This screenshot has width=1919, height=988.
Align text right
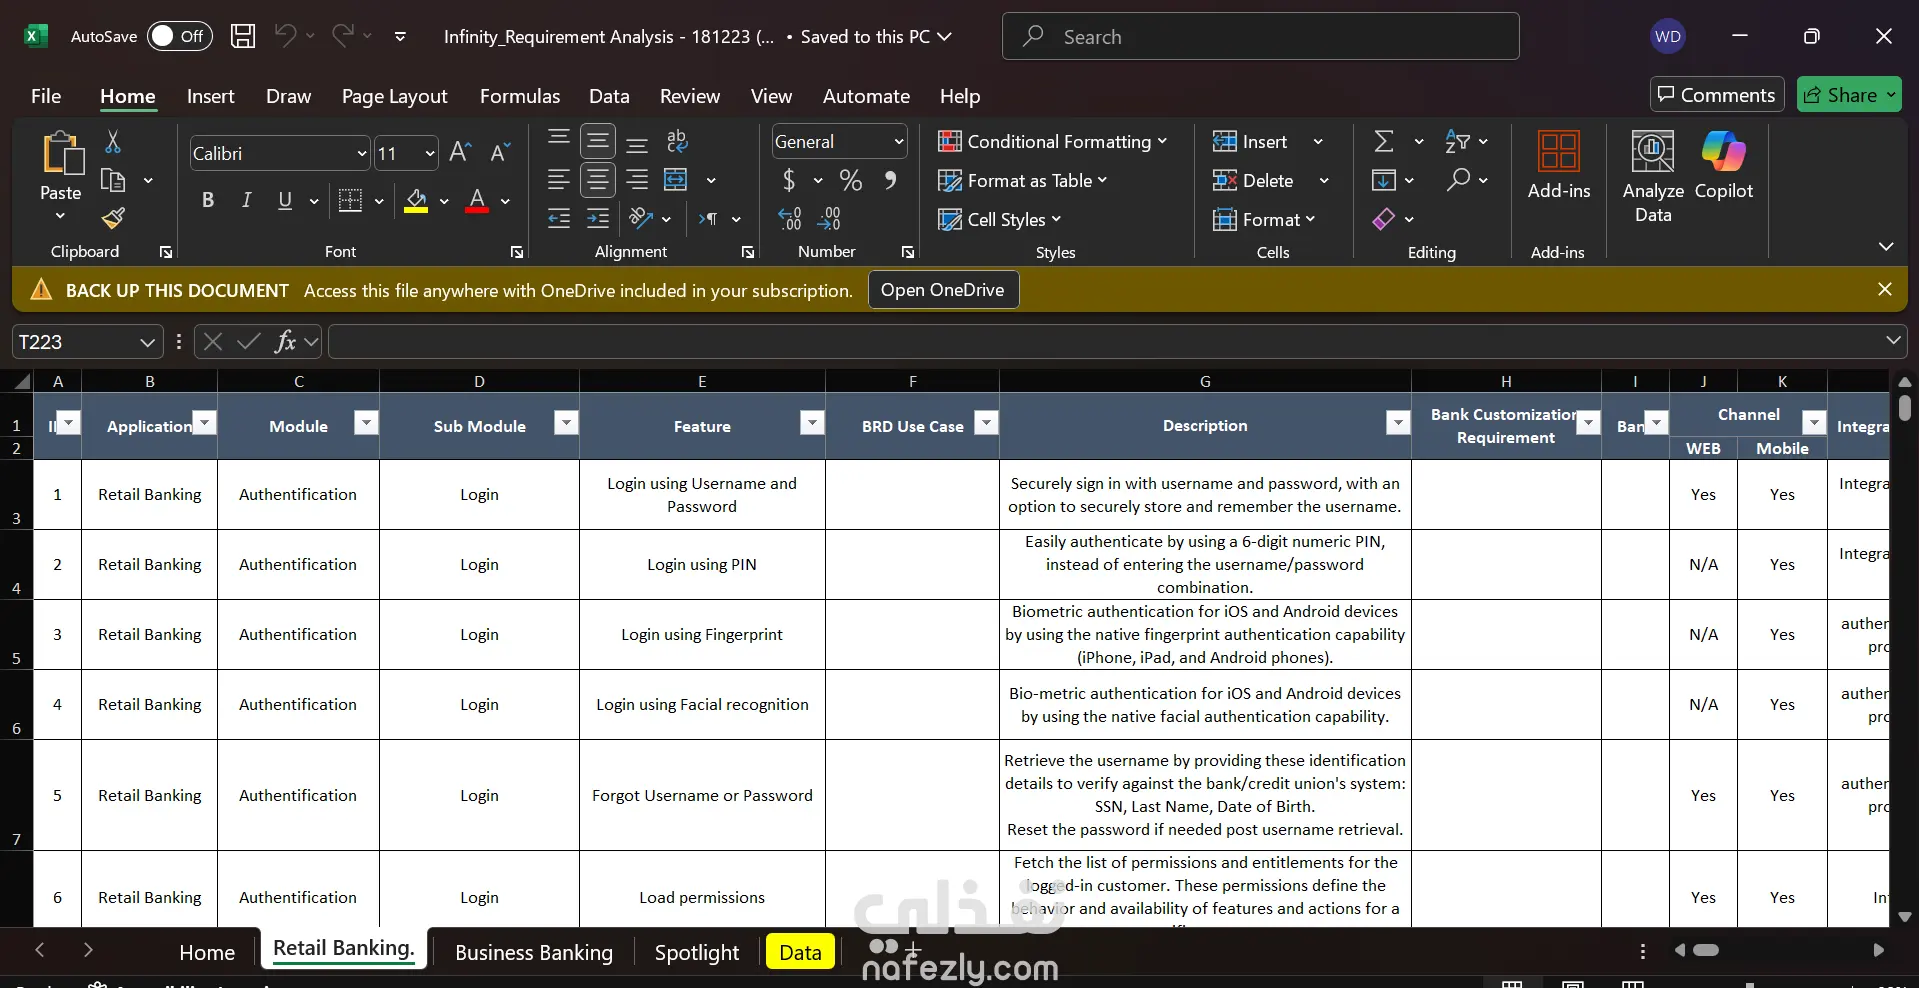click(x=637, y=180)
